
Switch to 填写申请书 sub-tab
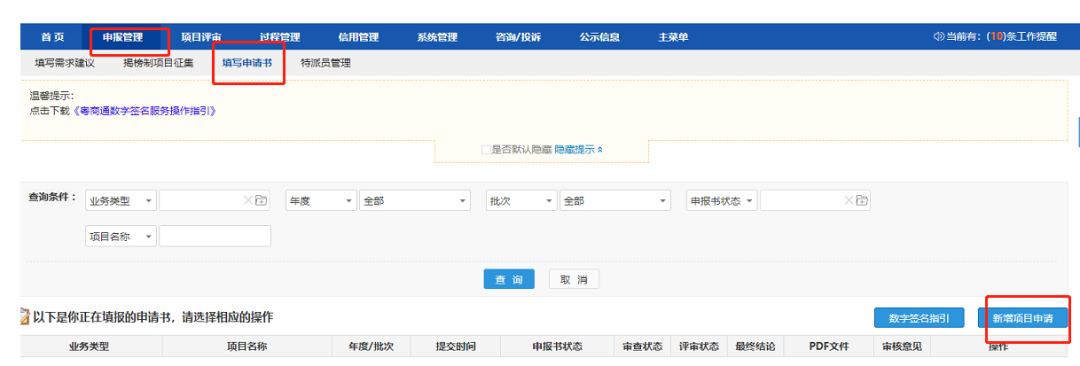click(x=247, y=63)
